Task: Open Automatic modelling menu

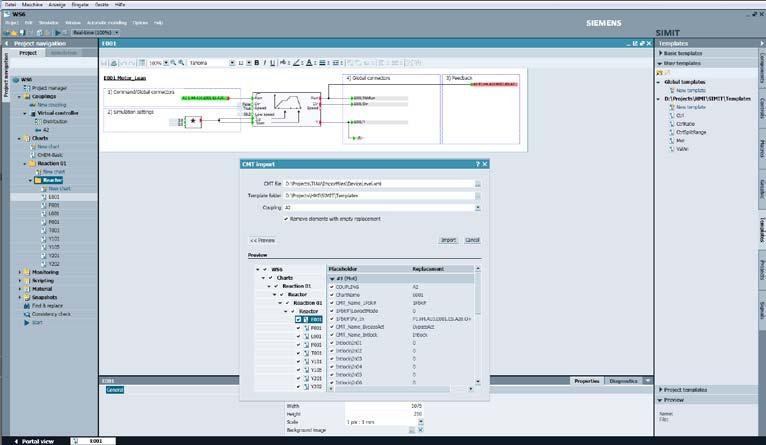Action: coord(106,22)
